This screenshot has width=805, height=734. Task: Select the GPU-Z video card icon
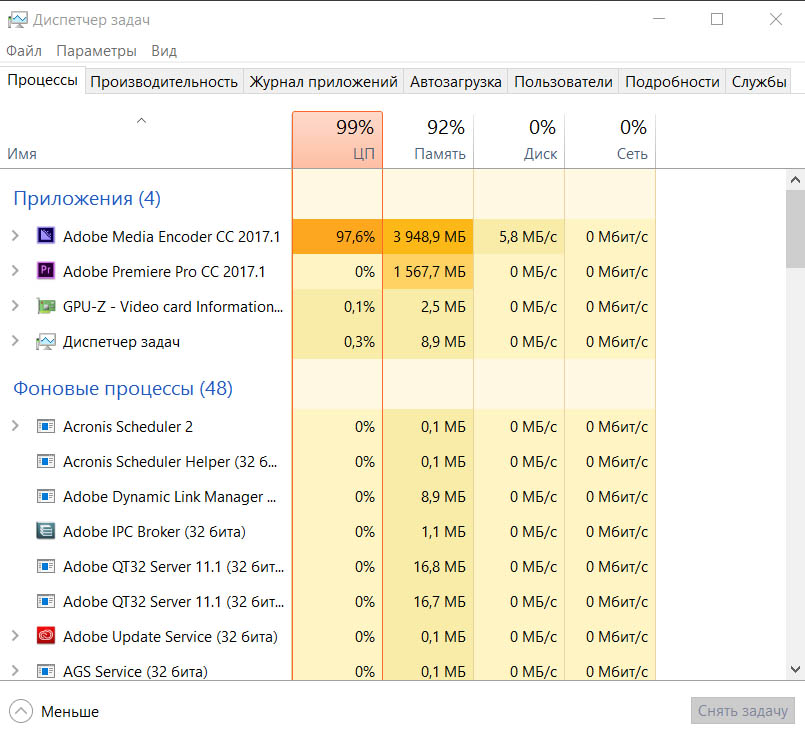coord(46,306)
